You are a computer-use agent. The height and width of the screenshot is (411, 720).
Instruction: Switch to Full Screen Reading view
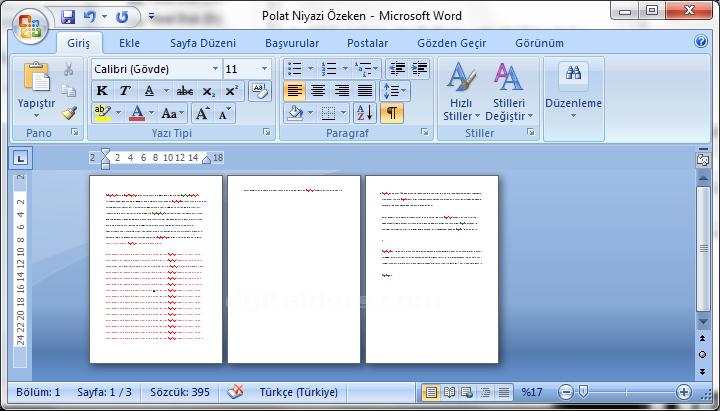449,392
